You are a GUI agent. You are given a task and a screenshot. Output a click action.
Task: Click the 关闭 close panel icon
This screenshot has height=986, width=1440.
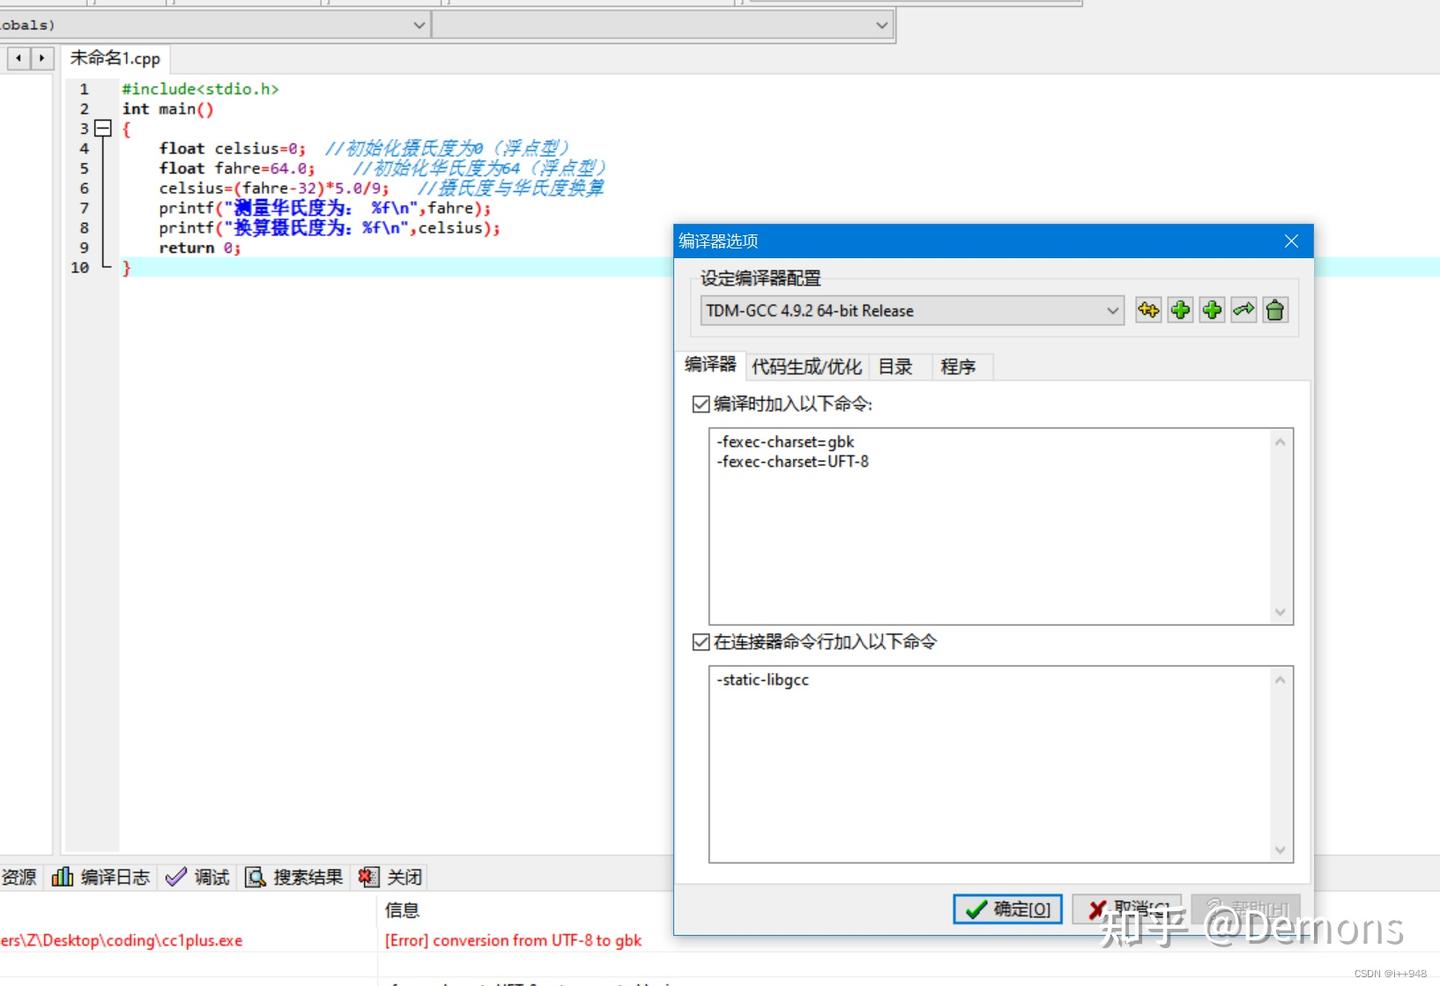pyautogui.click(x=390, y=877)
